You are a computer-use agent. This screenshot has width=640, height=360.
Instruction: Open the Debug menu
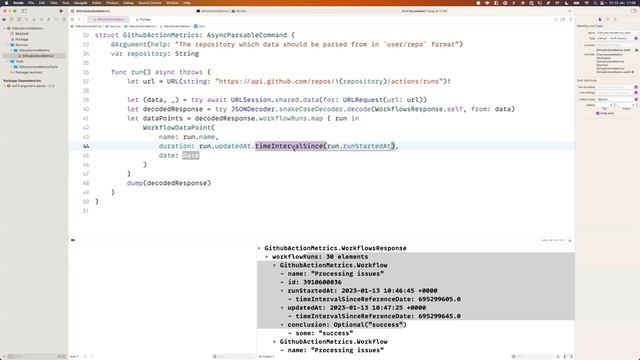pyautogui.click(x=128, y=2)
